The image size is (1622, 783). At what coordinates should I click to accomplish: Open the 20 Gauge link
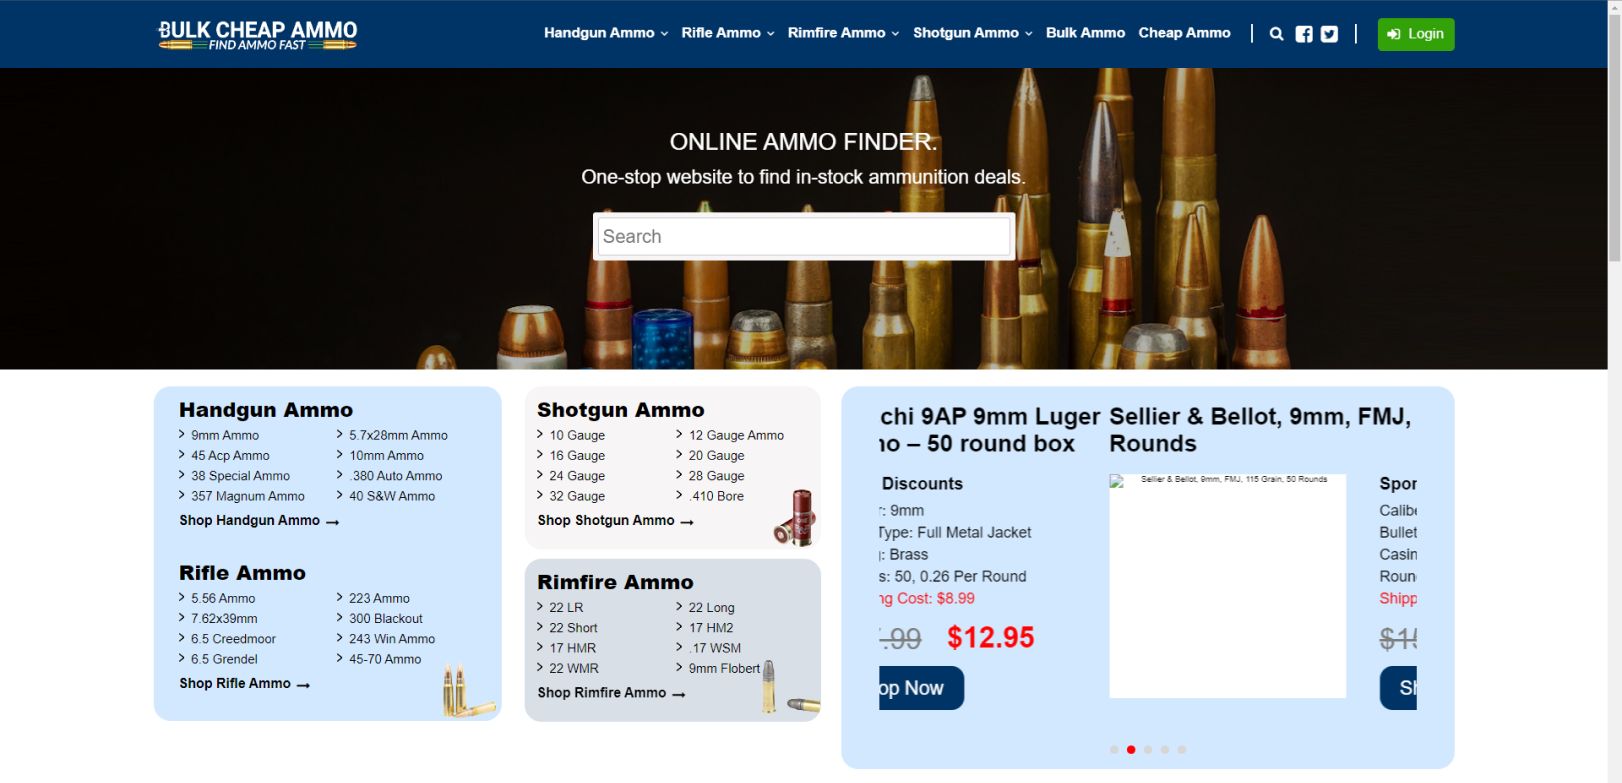coord(716,455)
